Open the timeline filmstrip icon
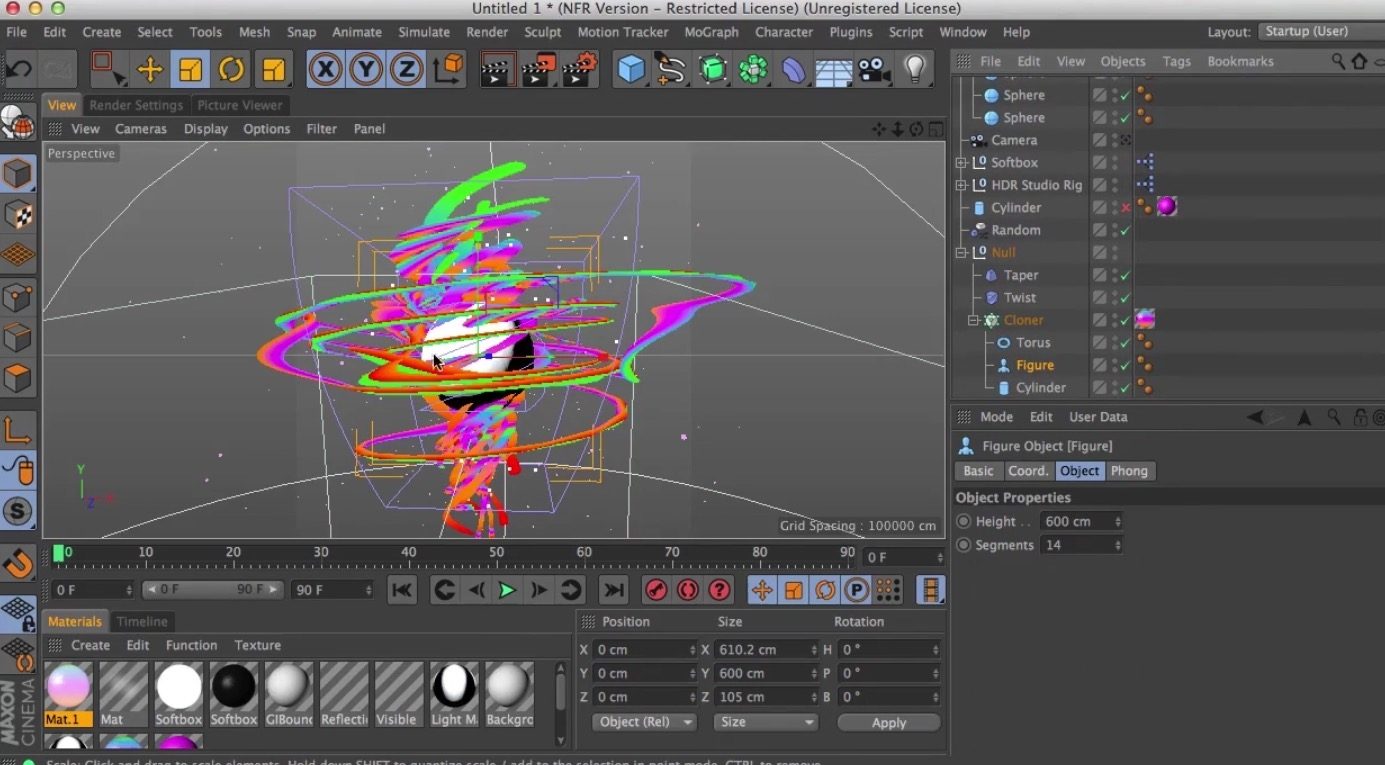The image size is (1385, 765). click(931, 590)
